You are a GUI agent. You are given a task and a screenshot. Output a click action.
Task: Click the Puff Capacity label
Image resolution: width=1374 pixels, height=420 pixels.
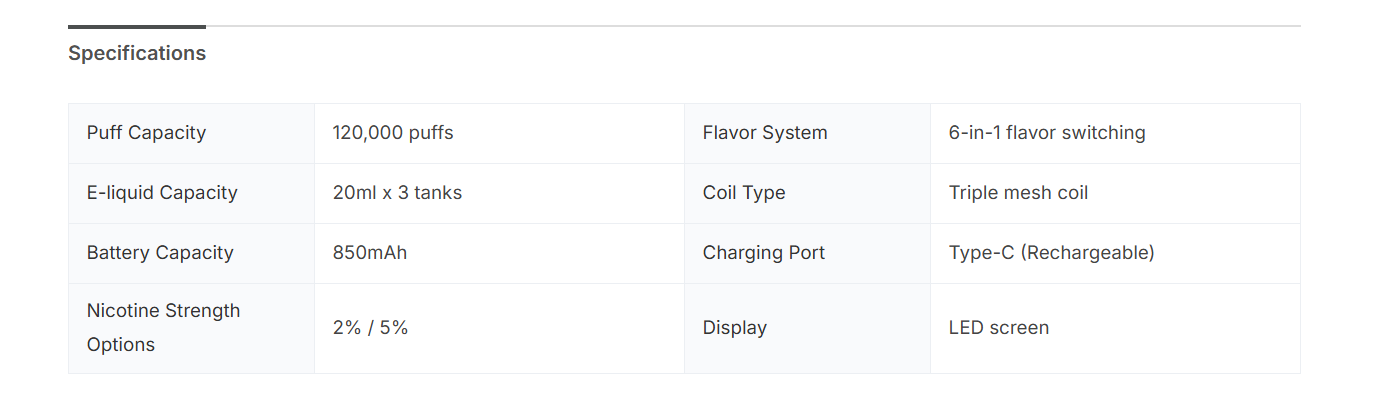pyautogui.click(x=146, y=133)
